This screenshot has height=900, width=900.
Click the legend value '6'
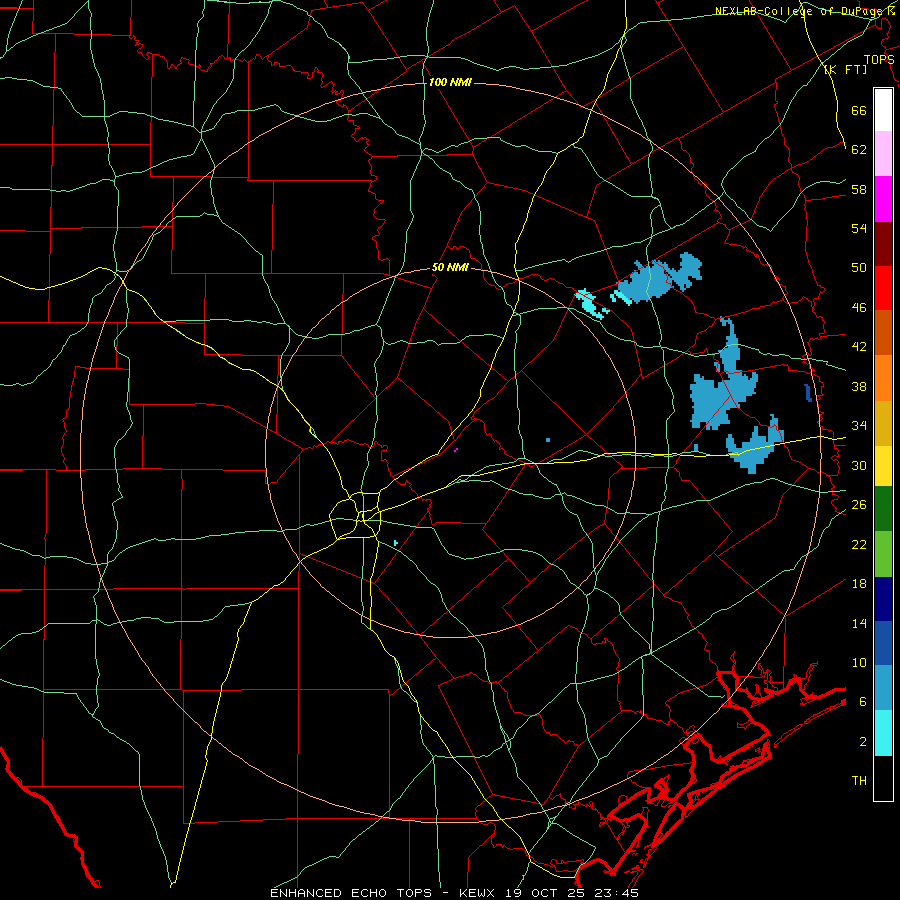pyautogui.click(x=862, y=702)
